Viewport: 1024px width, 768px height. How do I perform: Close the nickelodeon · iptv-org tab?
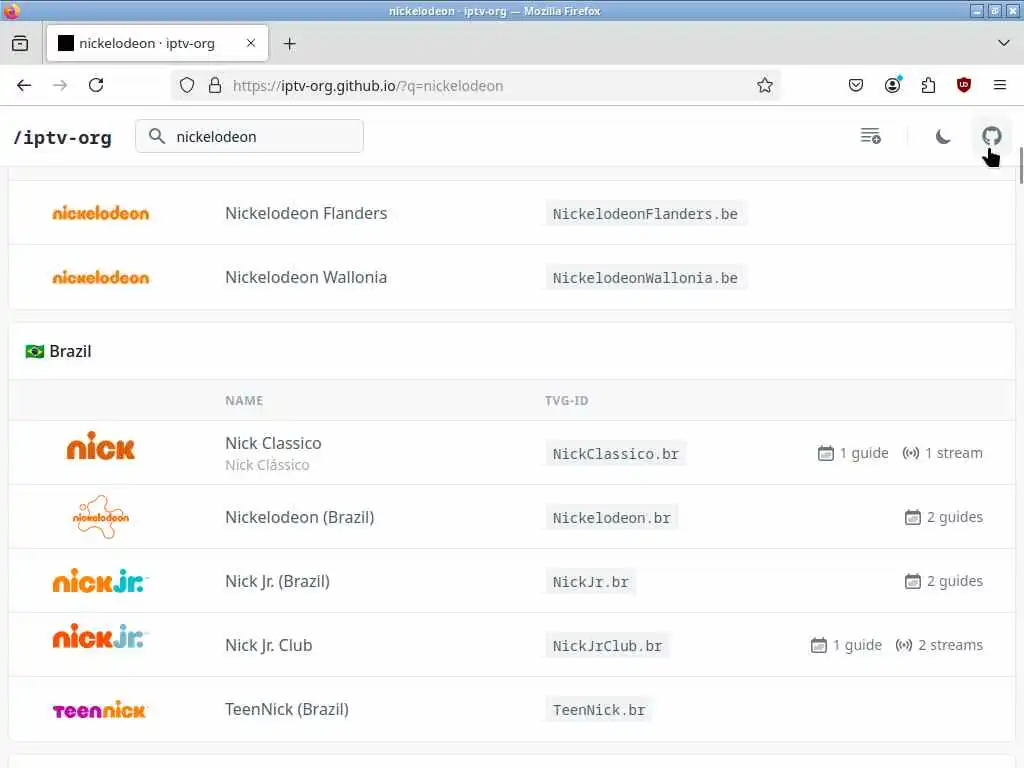pos(251,43)
